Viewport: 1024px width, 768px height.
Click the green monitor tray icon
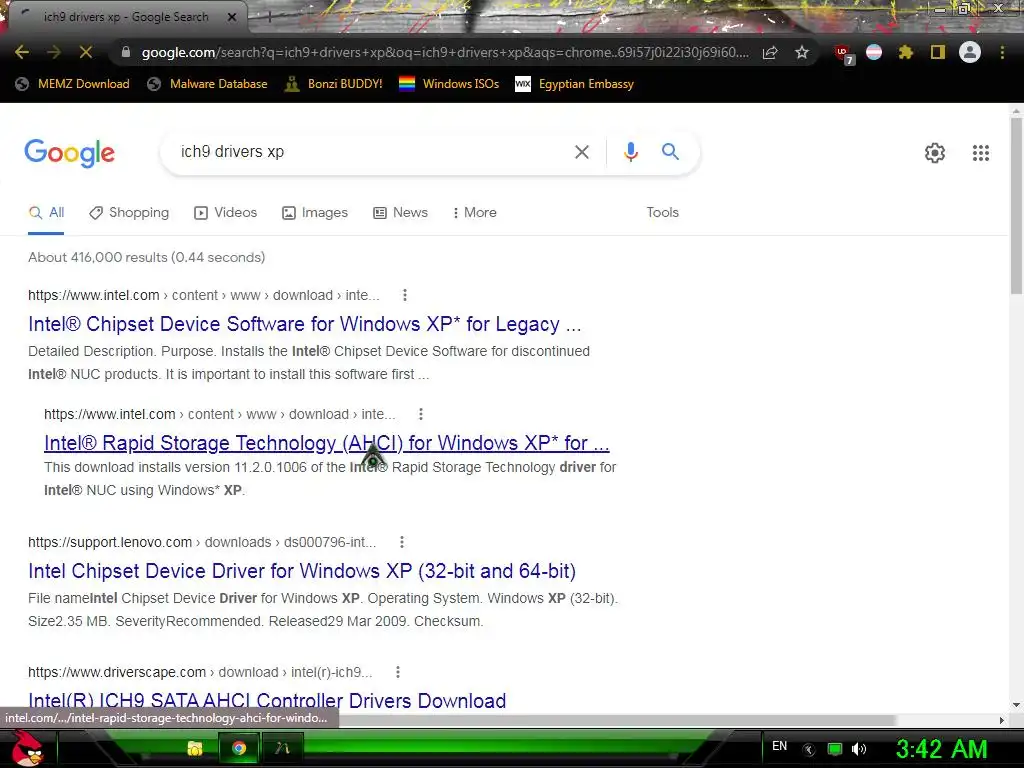tap(835, 749)
